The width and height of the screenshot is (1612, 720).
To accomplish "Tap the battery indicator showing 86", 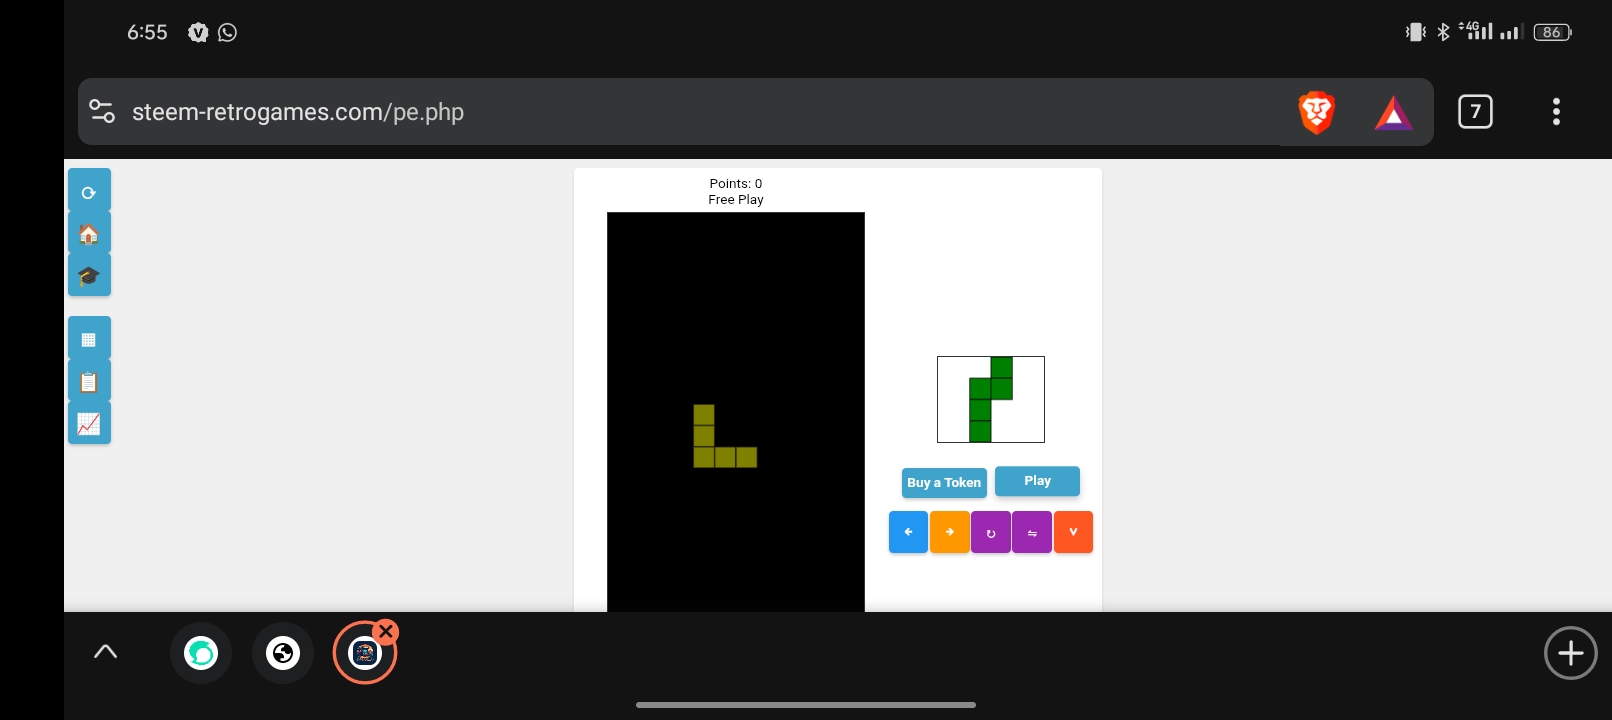I will 1552,32.
